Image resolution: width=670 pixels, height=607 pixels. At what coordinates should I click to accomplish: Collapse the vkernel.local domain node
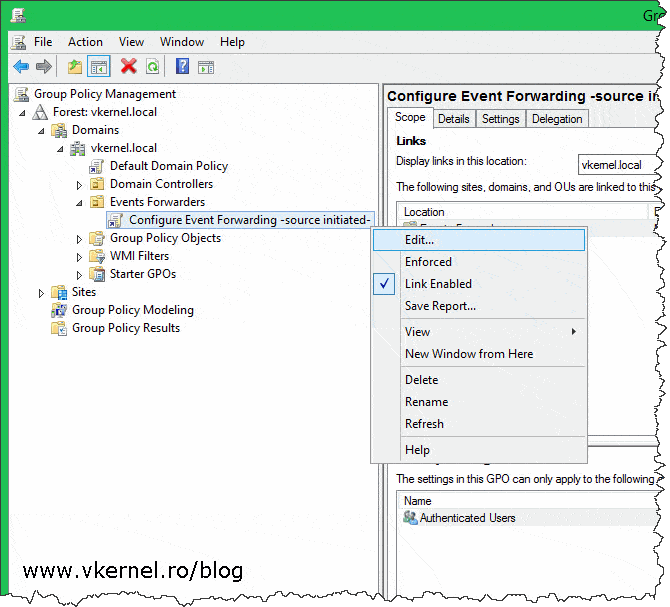(60, 149)
